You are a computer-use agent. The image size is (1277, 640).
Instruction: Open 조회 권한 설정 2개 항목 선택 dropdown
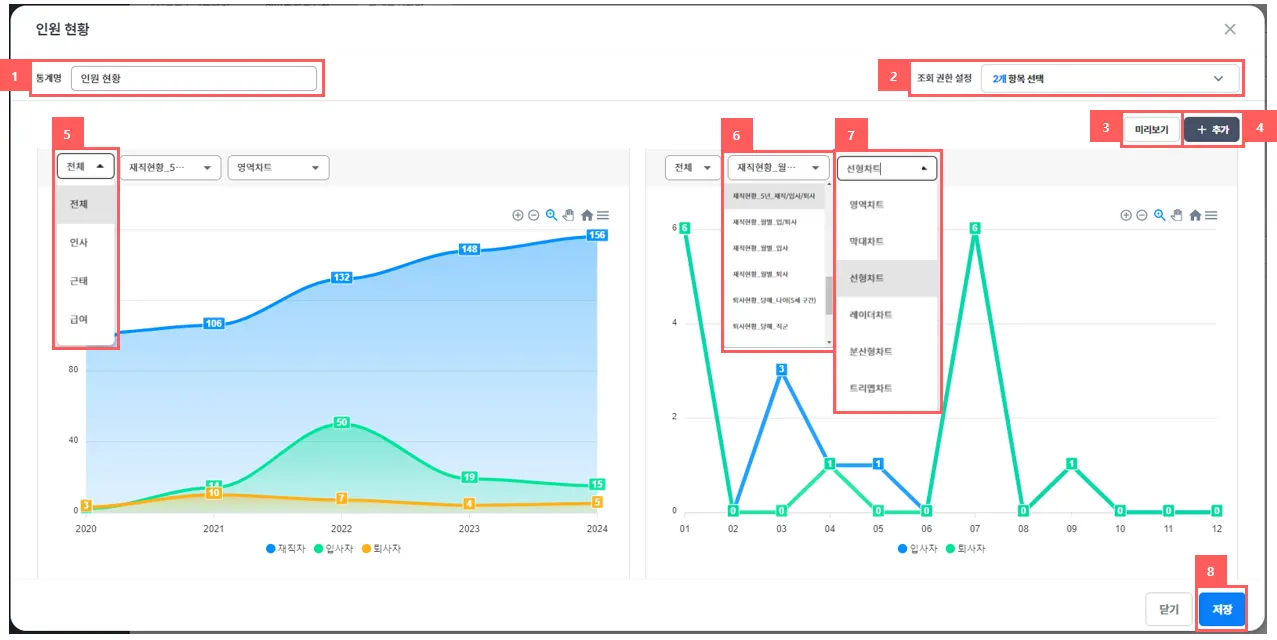tap(1109, 77)
